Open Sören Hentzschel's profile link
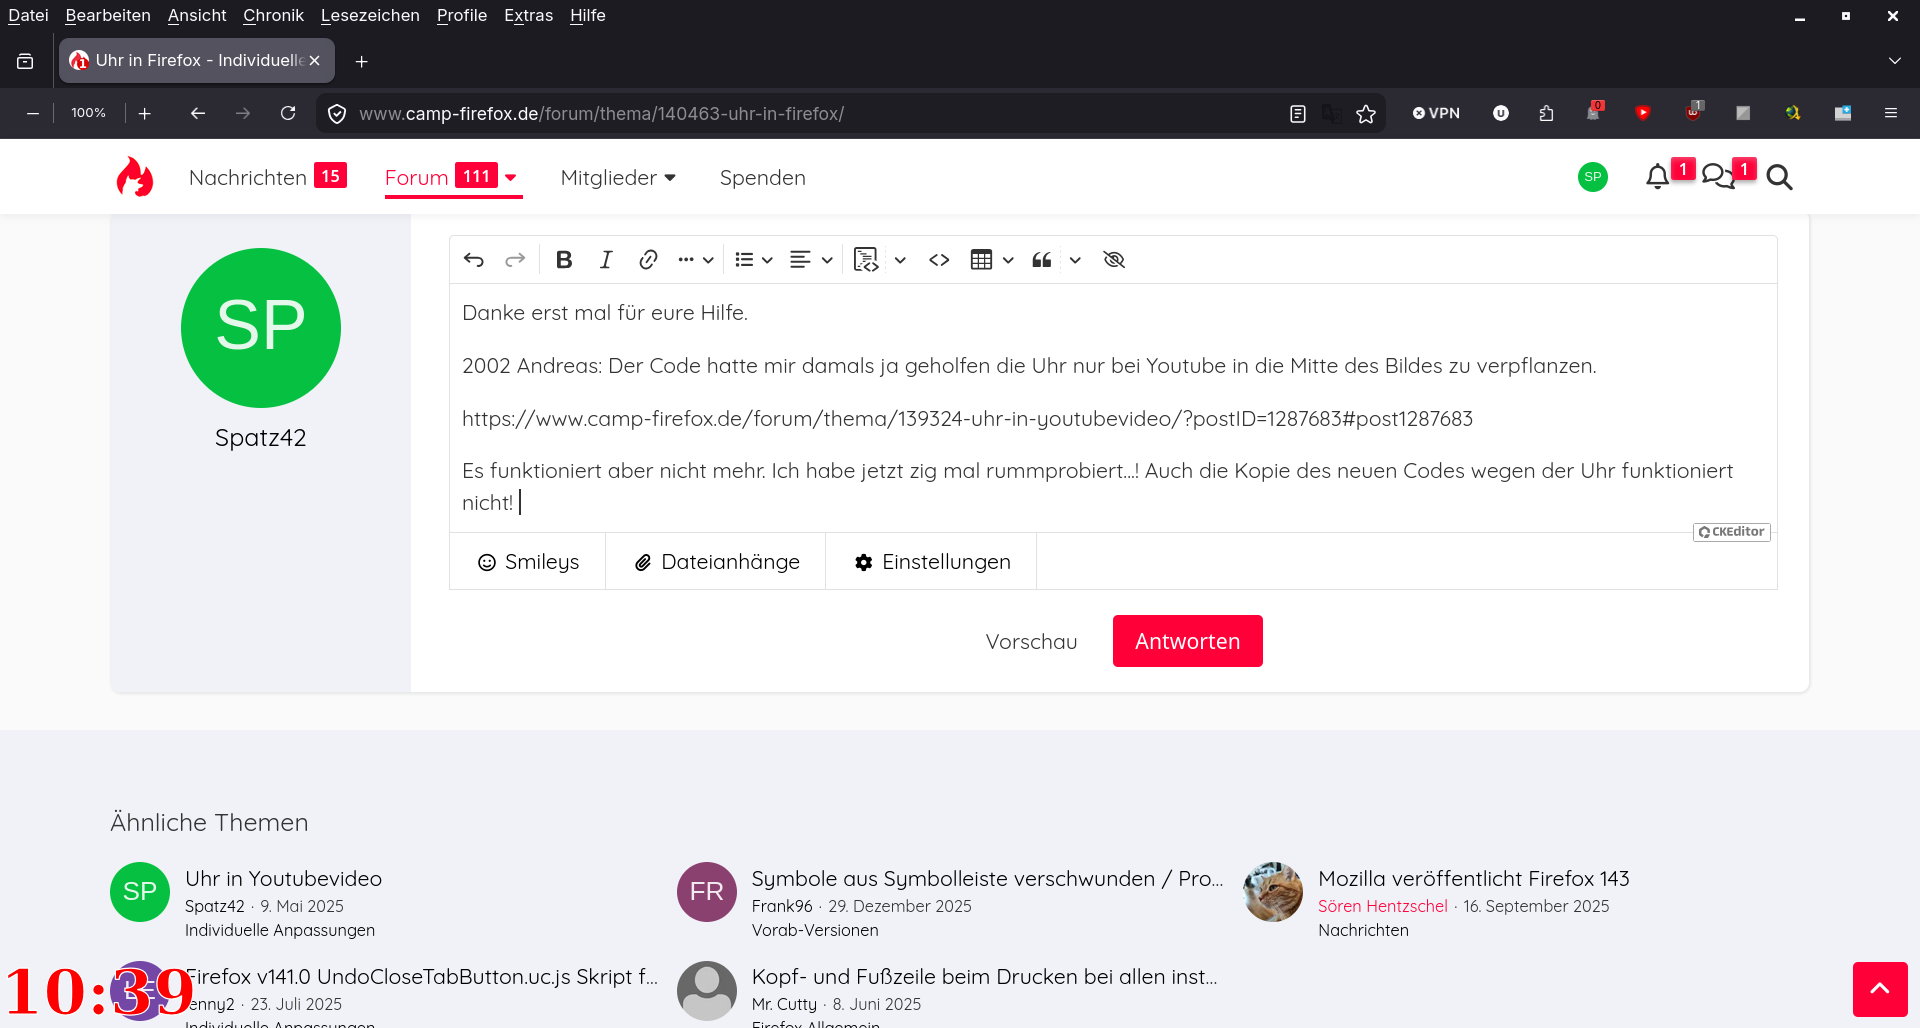Viewport: 1920px width, 1028px height. click(x=1383, y=906)
